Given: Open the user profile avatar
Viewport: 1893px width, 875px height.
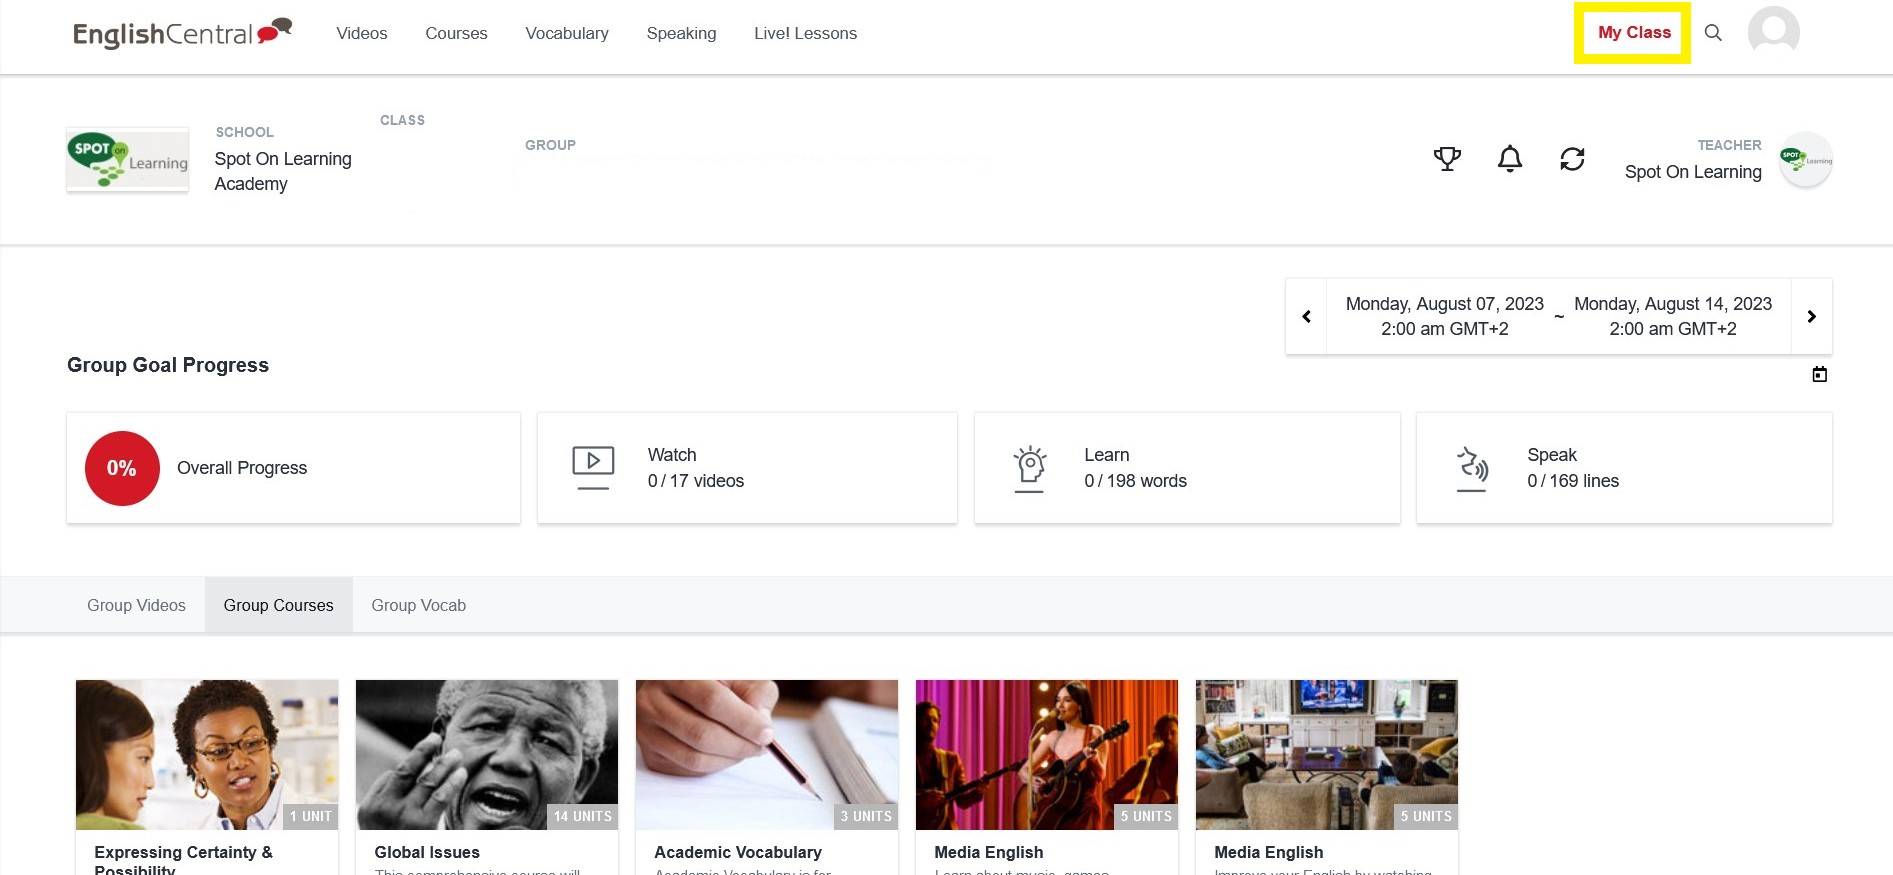Looking at the screenshot, I should point(1774,31).
